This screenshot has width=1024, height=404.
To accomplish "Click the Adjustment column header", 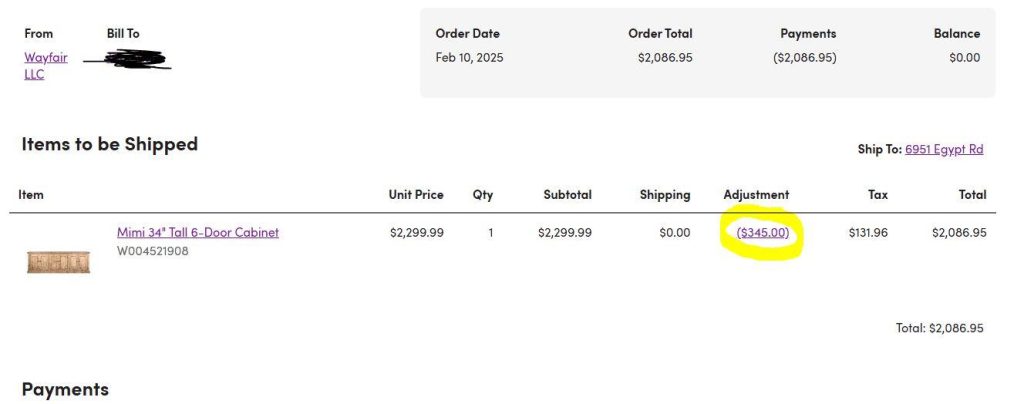I will (755, 195).
